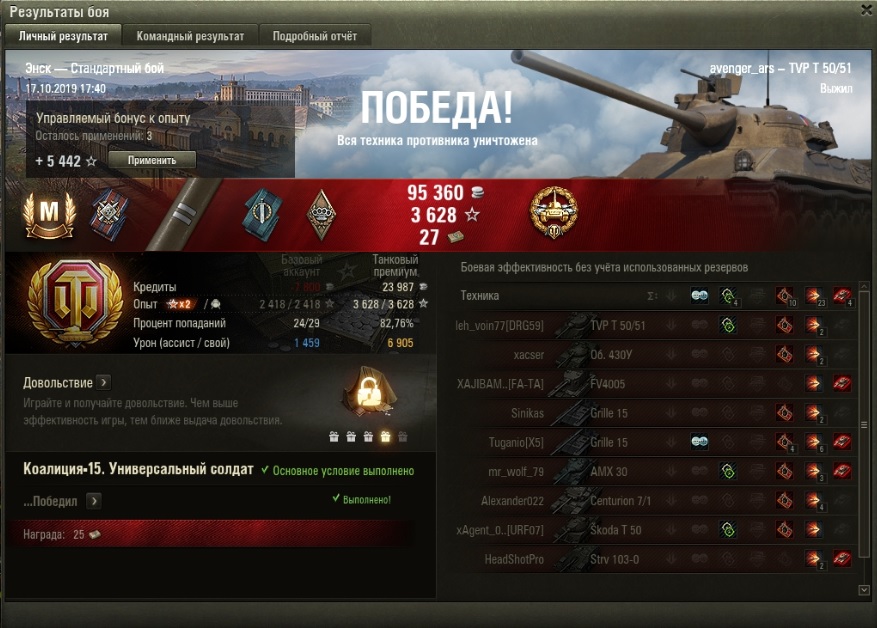Select the sword ribbon medal icon

pyautogui.click(x=263, y=215)
